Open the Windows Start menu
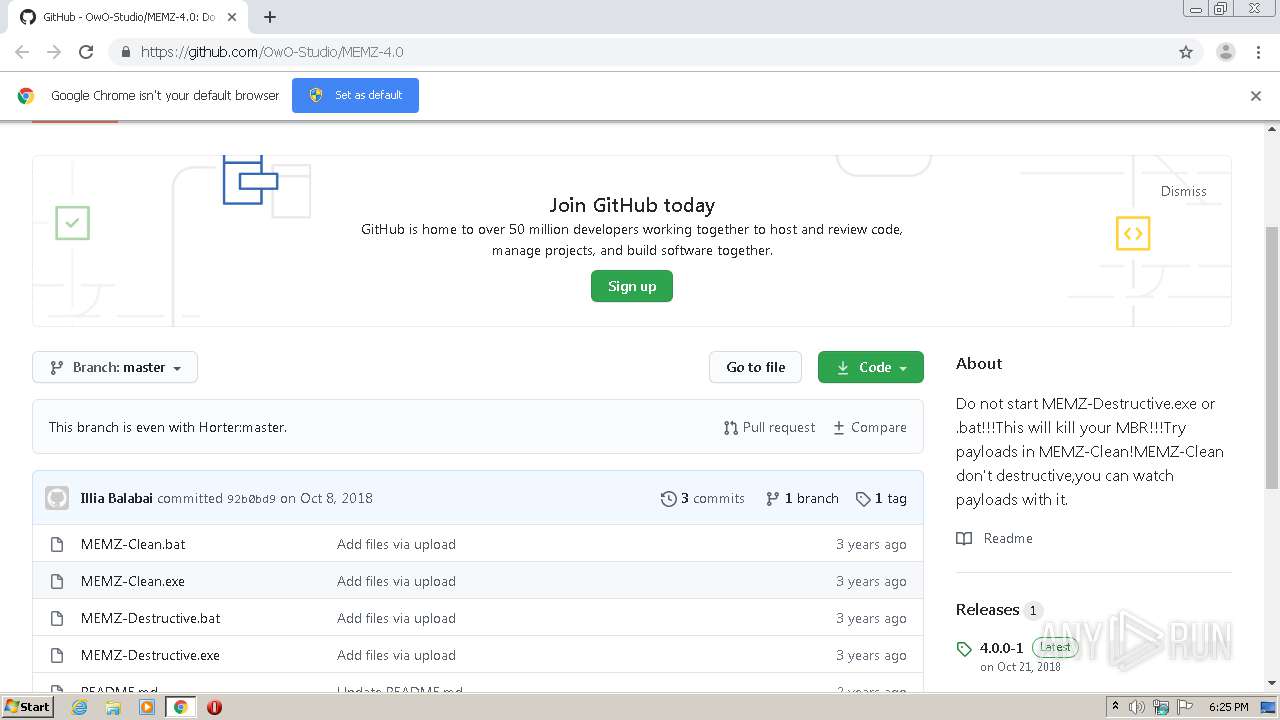 coord(27,707)
